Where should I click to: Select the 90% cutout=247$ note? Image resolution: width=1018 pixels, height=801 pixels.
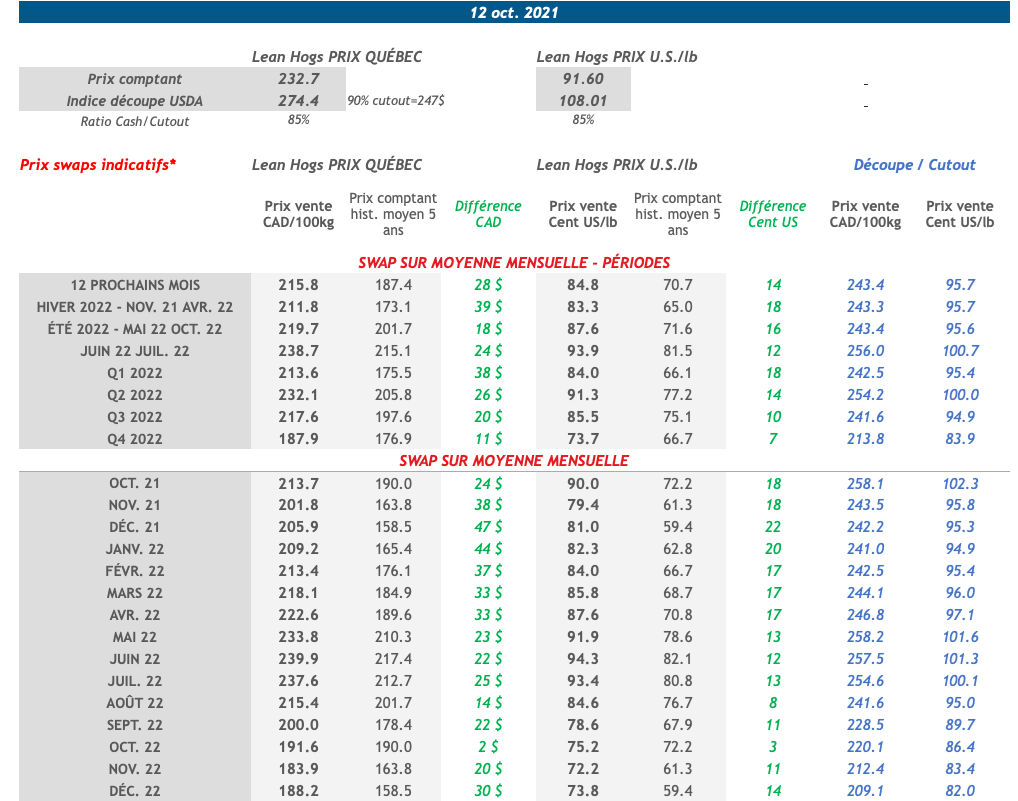click(x=396, y=101)
